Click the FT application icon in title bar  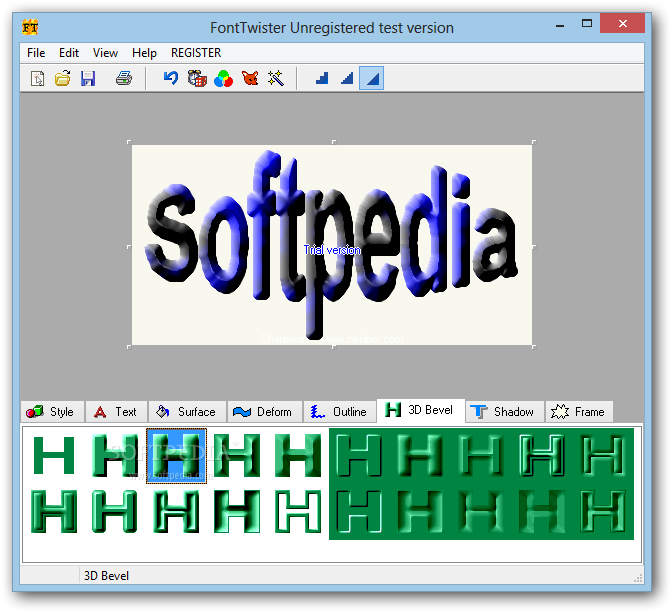tap(30, 27)
